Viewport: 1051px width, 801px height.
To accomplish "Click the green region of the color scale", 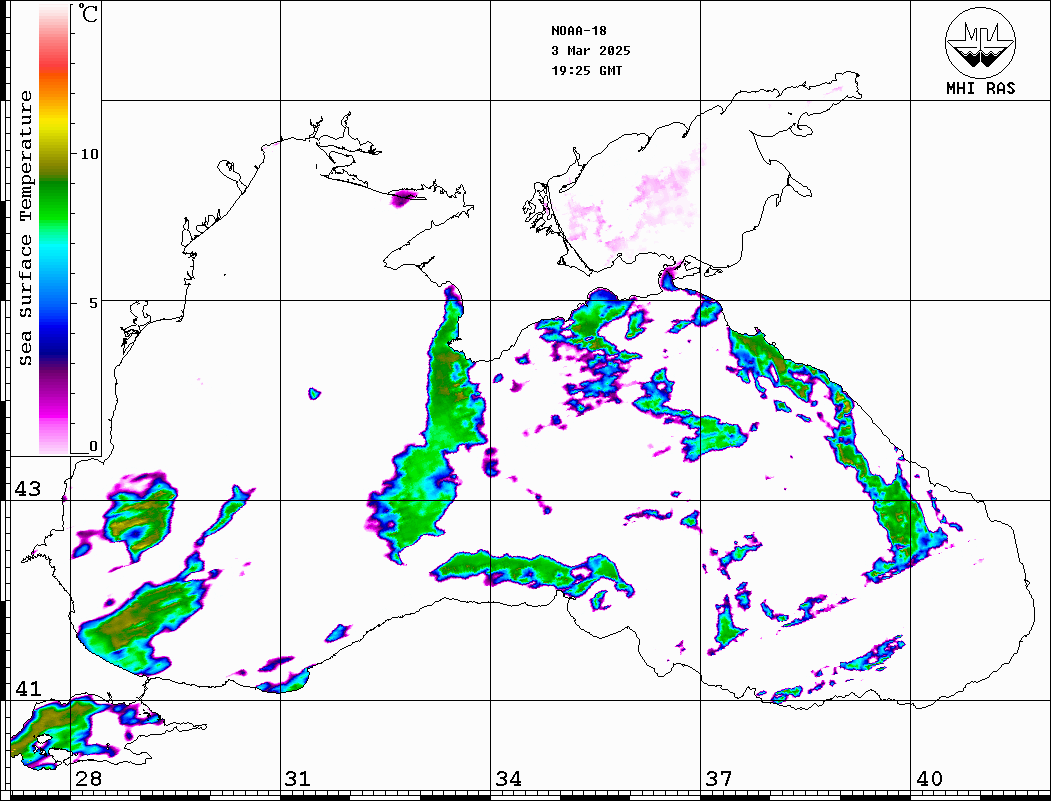I will point(54,201).
